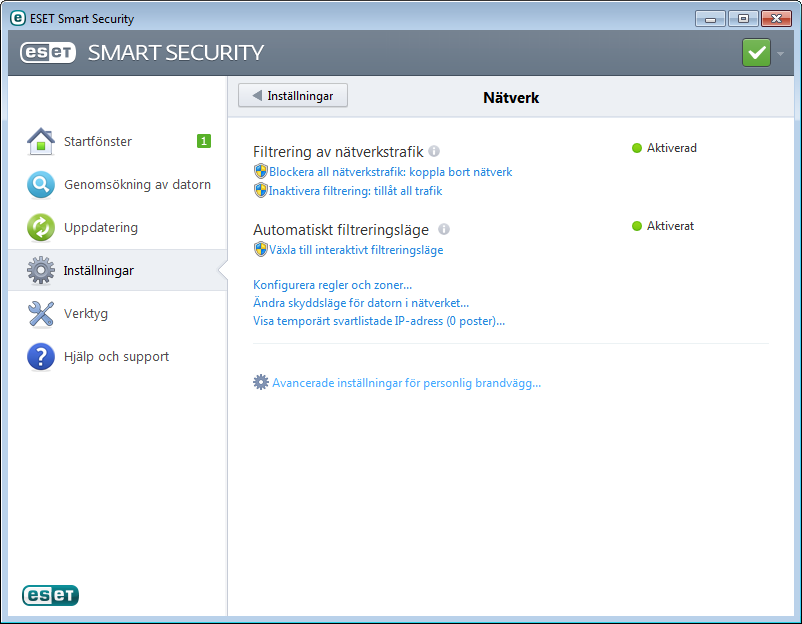Click the blue question mark Hjälp icon
This screenshot has width=802, height=624.
41,356
